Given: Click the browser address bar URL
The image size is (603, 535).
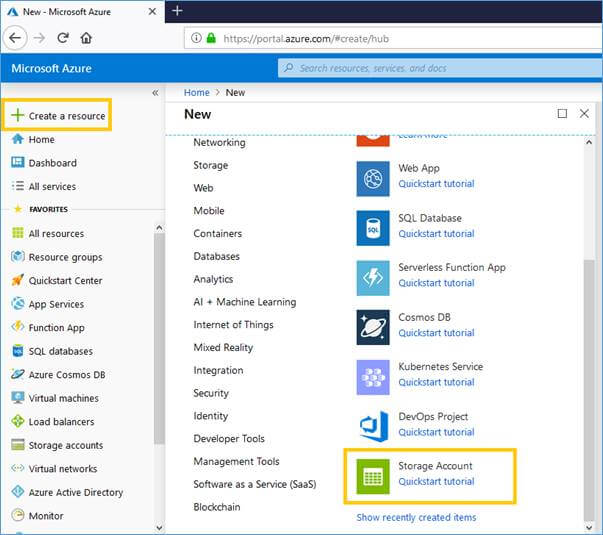Looking at the screenshot, I should point(306,38).
